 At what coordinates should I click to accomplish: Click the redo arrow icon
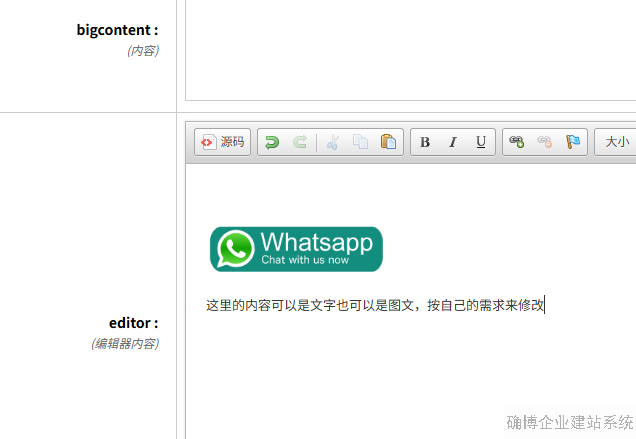[300, 142]
